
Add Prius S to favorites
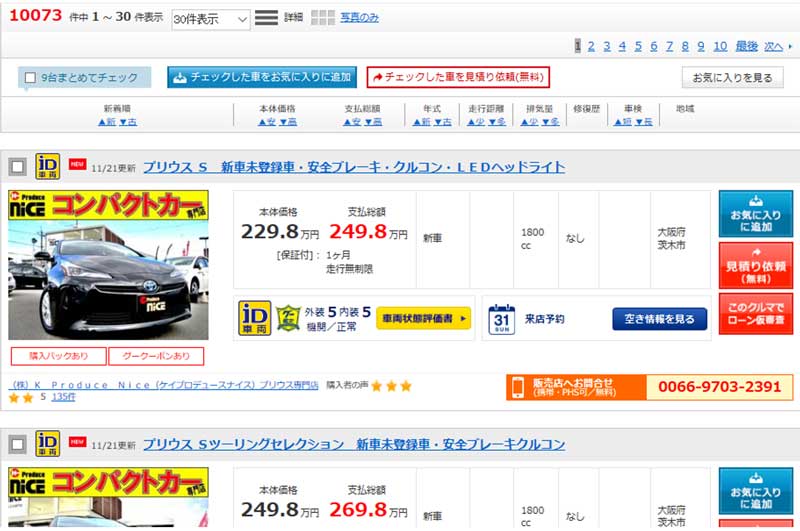(x=756, y=214)
